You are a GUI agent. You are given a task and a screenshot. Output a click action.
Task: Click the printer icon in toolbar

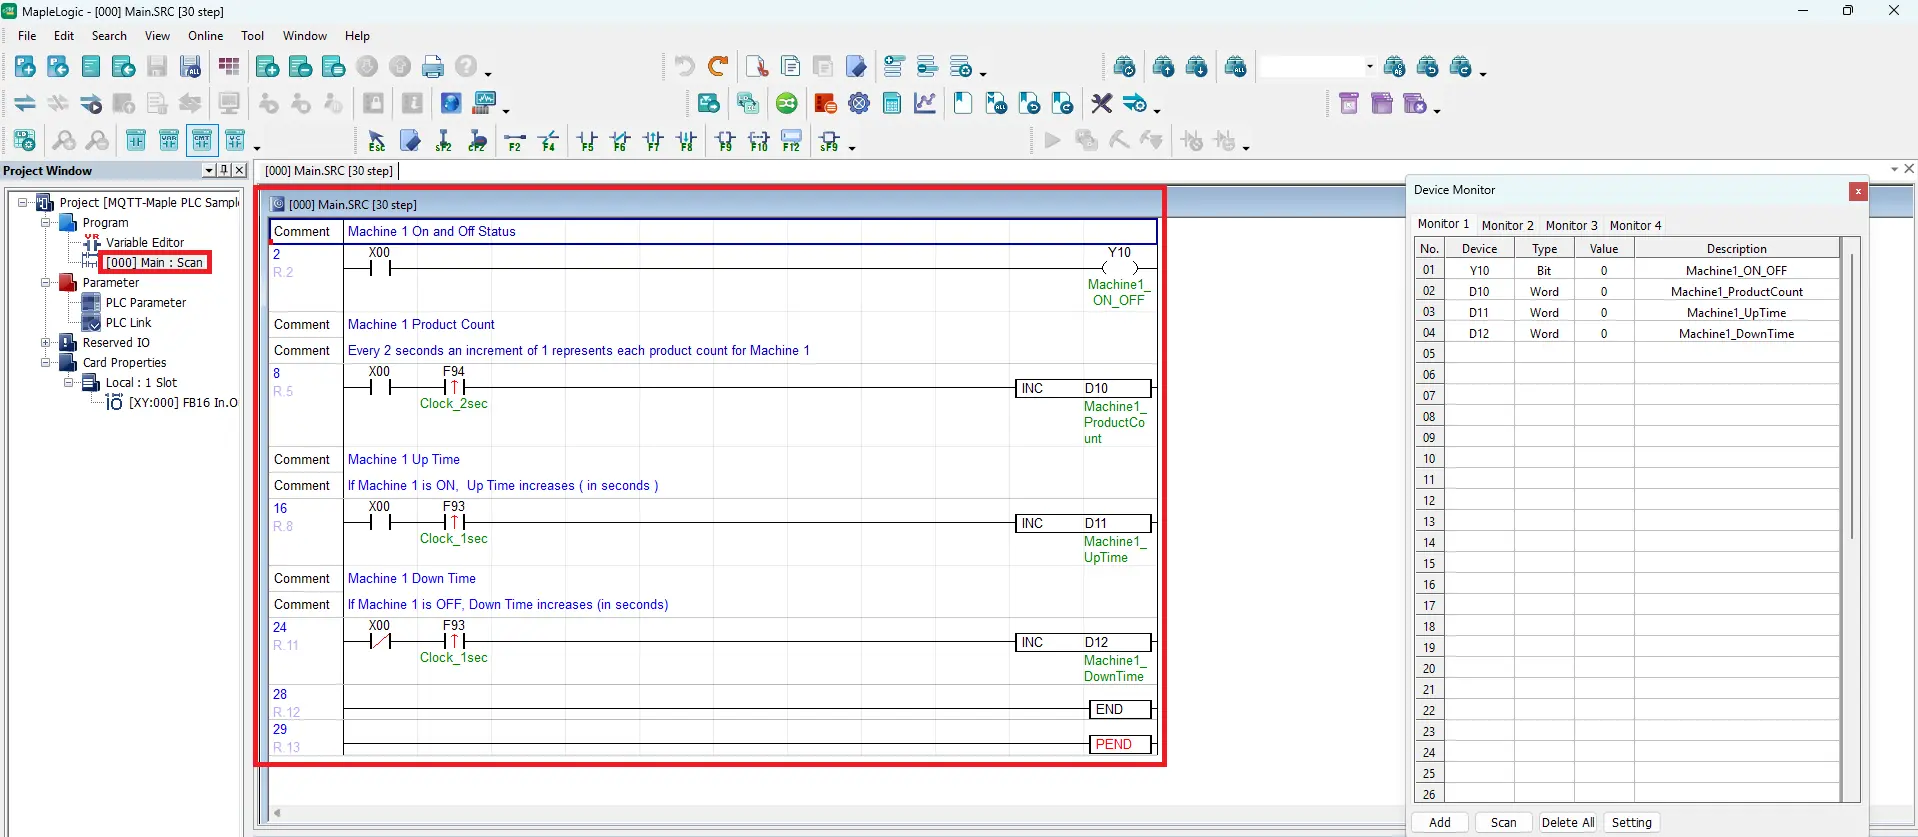click(x=433, y=67)
